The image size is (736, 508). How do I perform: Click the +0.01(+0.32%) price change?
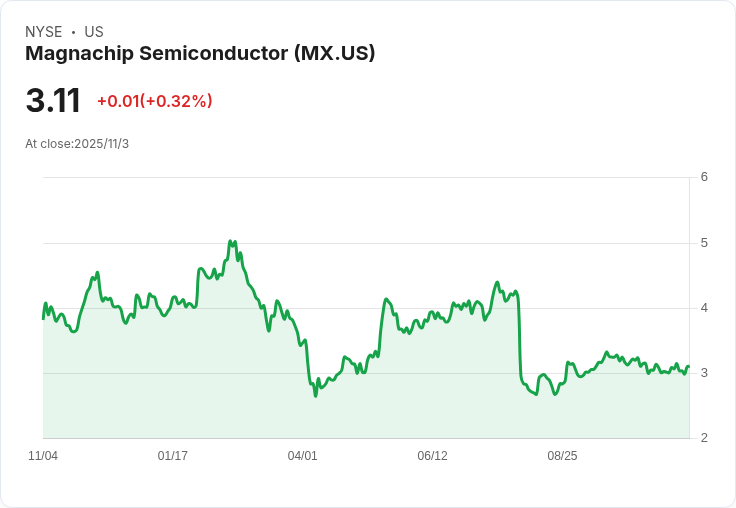[155, 101]
